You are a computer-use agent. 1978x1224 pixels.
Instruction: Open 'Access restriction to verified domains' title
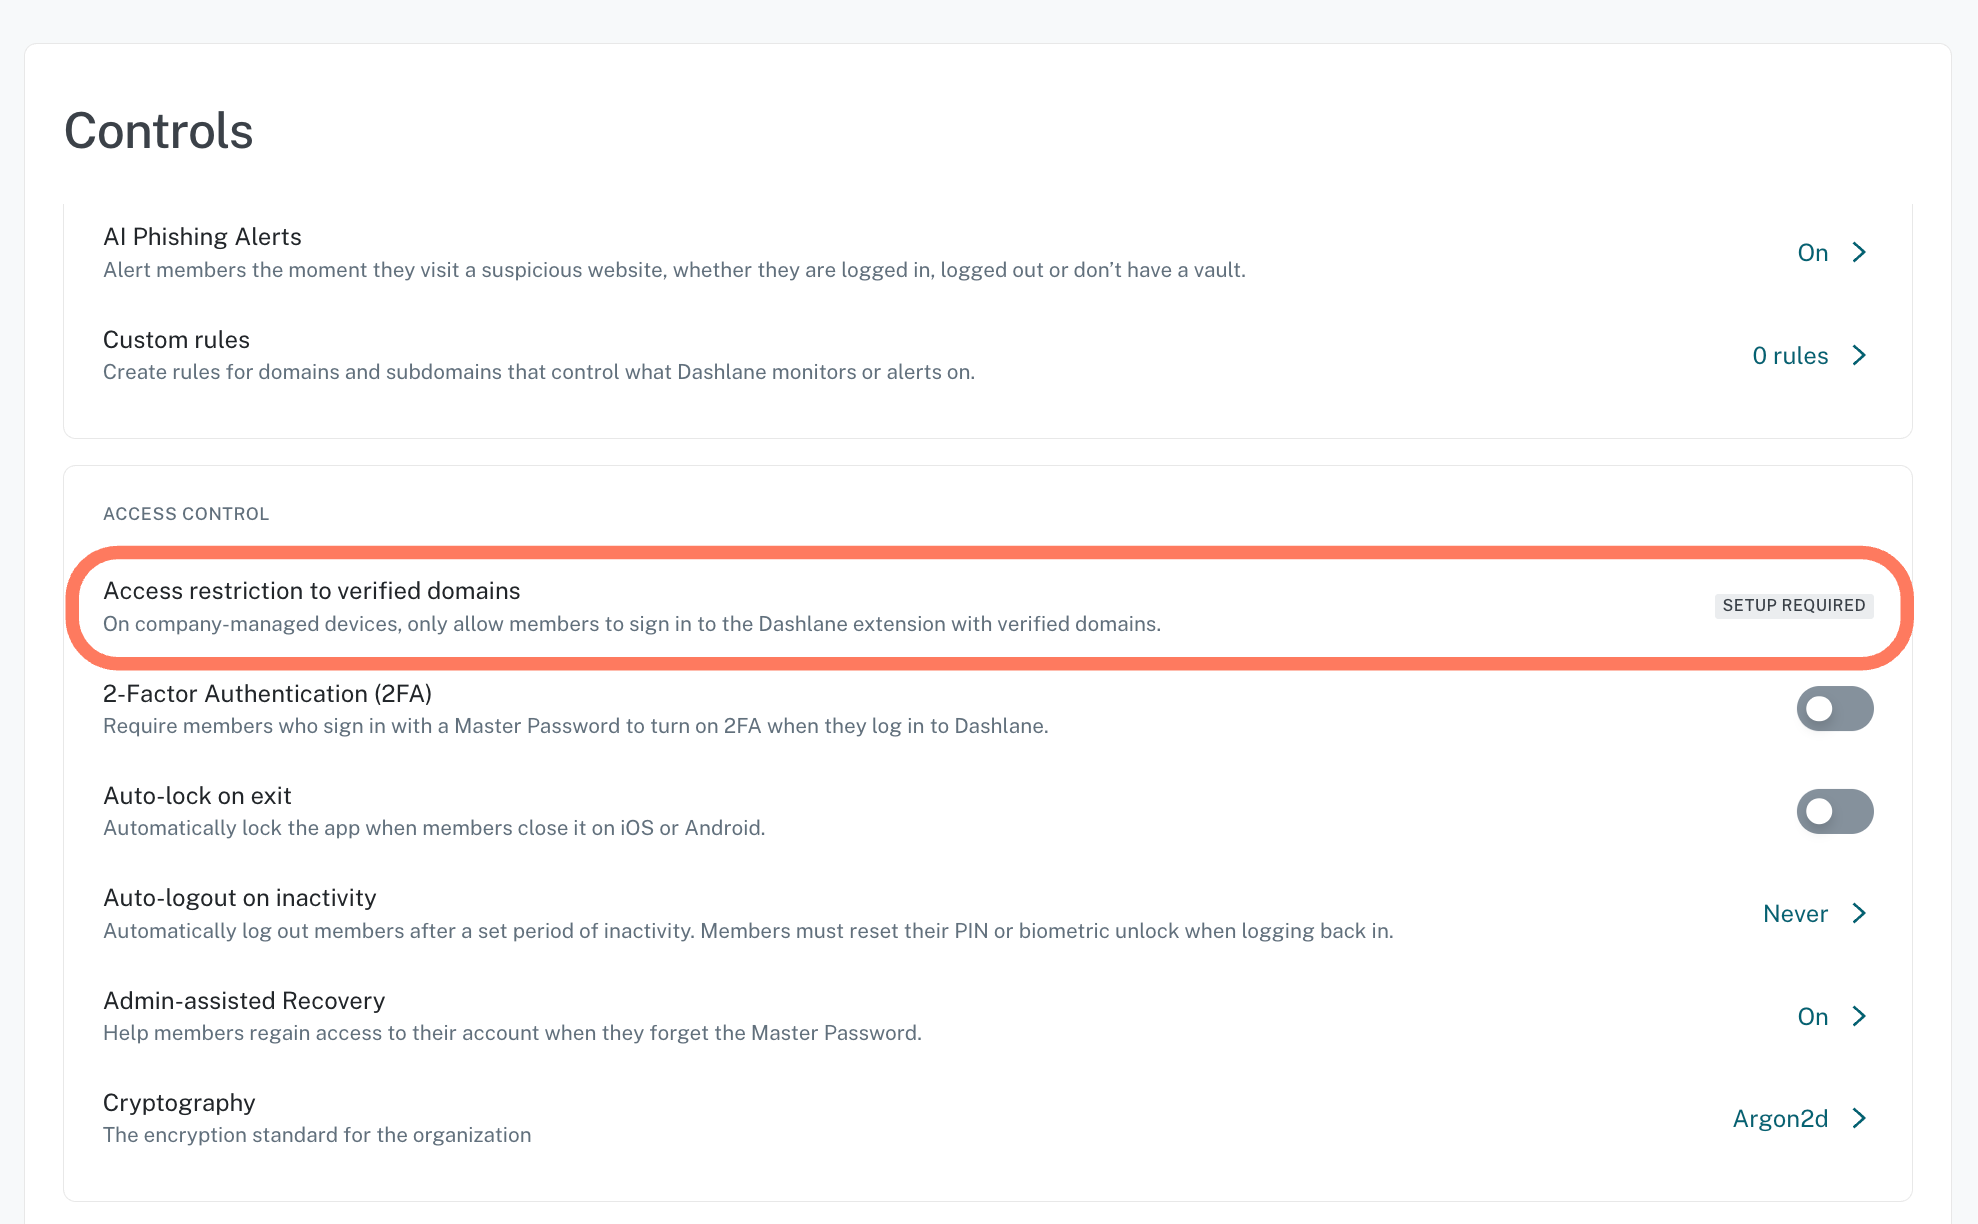[312, 590]
